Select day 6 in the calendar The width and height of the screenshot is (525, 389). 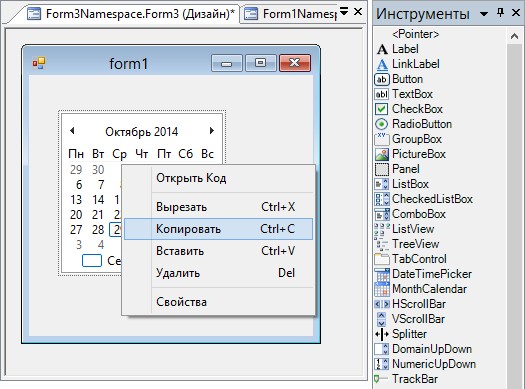click(79, 185)
